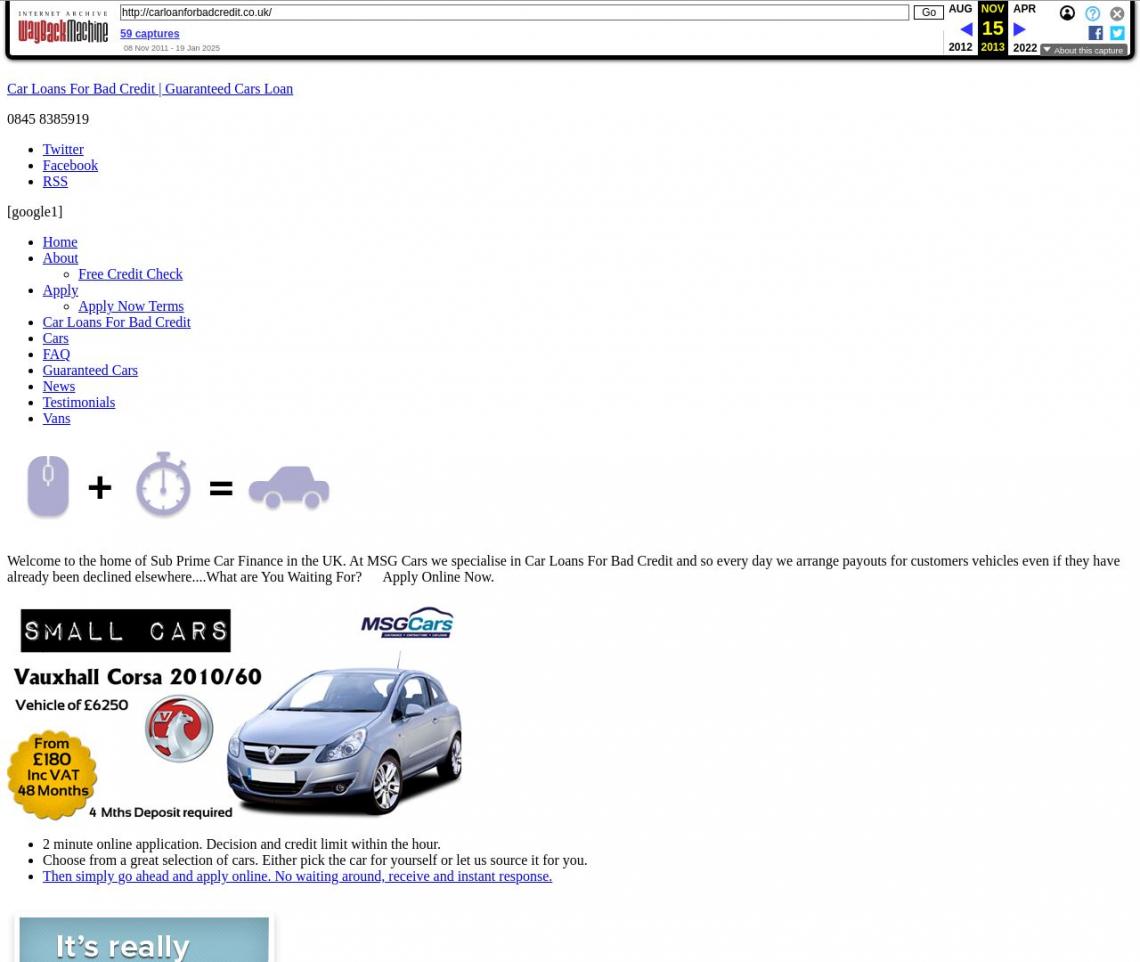Open the Wayback user account icon

[1067, 13]
